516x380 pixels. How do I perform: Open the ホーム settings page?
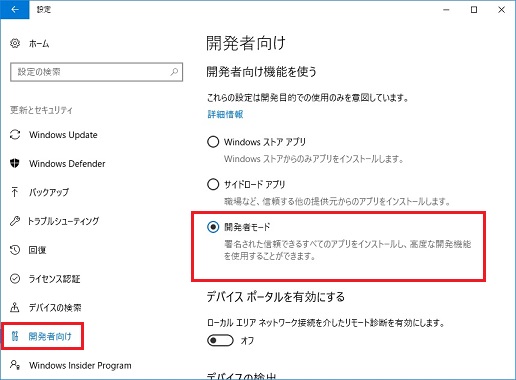39,44
